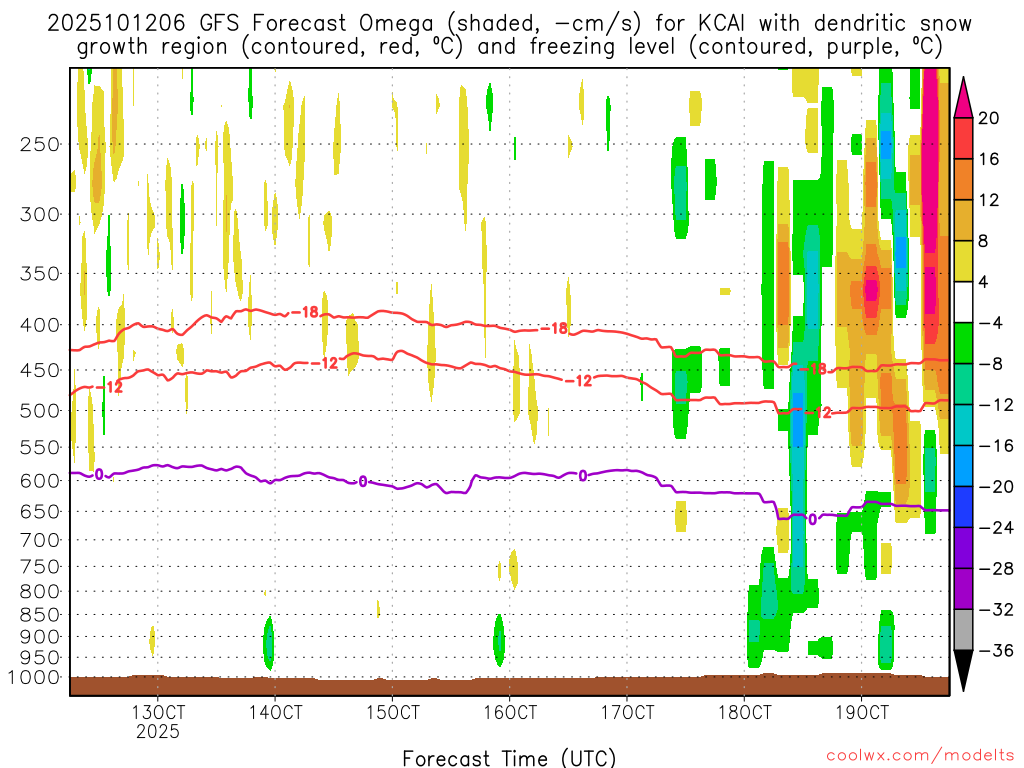Click the 300 pressure level label
The height and width of the screenshot is (768, 1024).
tap(40, 214)
